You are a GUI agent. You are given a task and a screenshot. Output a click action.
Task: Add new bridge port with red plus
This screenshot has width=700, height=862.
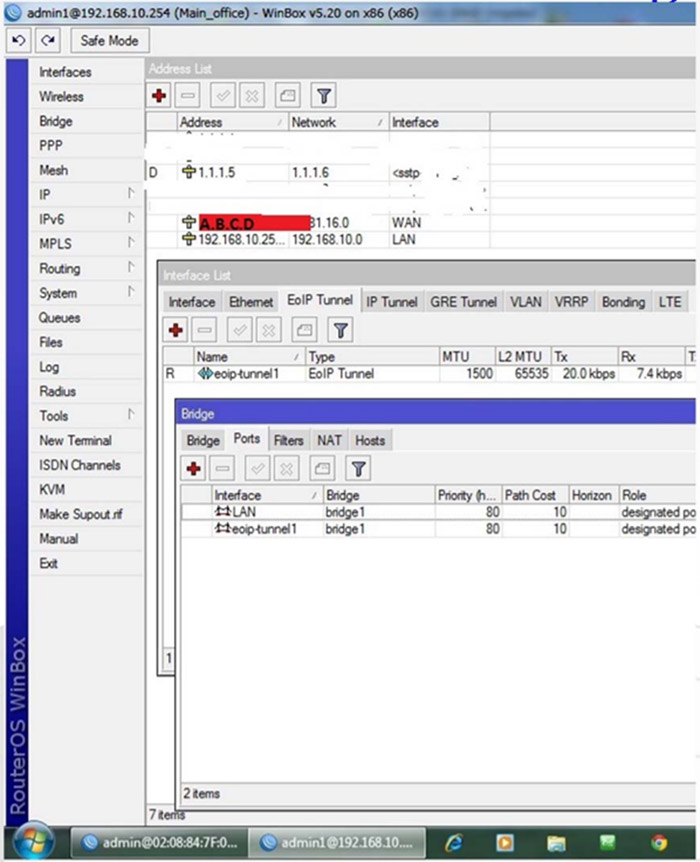pyautogui.click(x=194, y=469)
